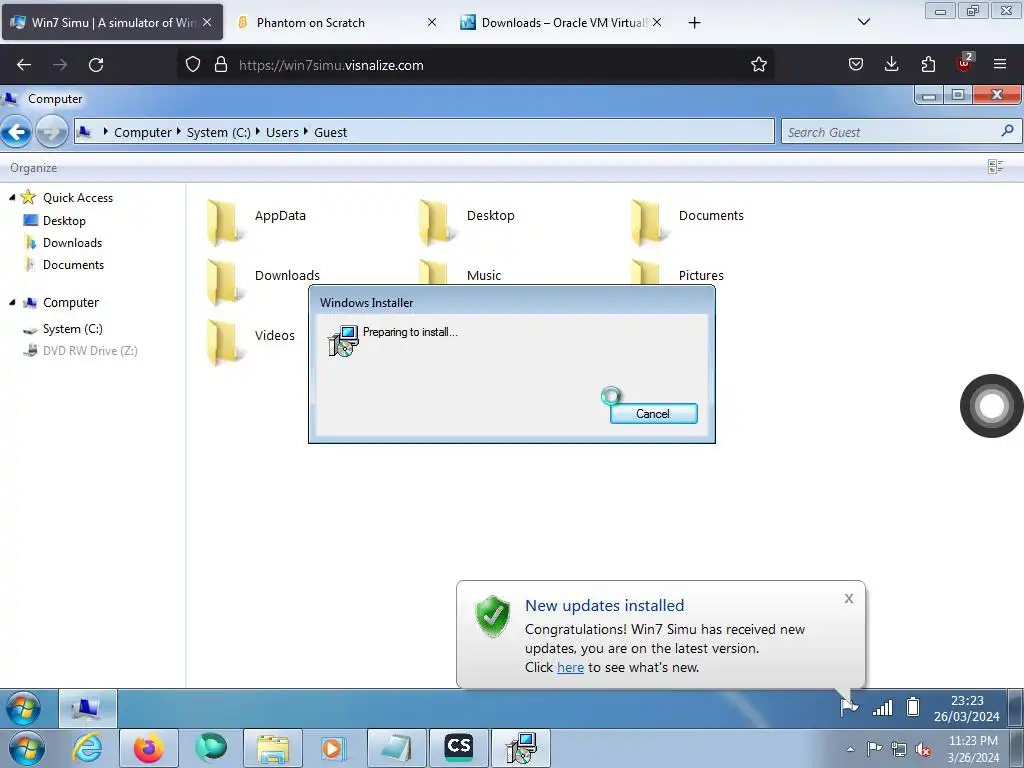
Task: Open the arrow after Users breadcrumb
Action: (x=306, y=132)
